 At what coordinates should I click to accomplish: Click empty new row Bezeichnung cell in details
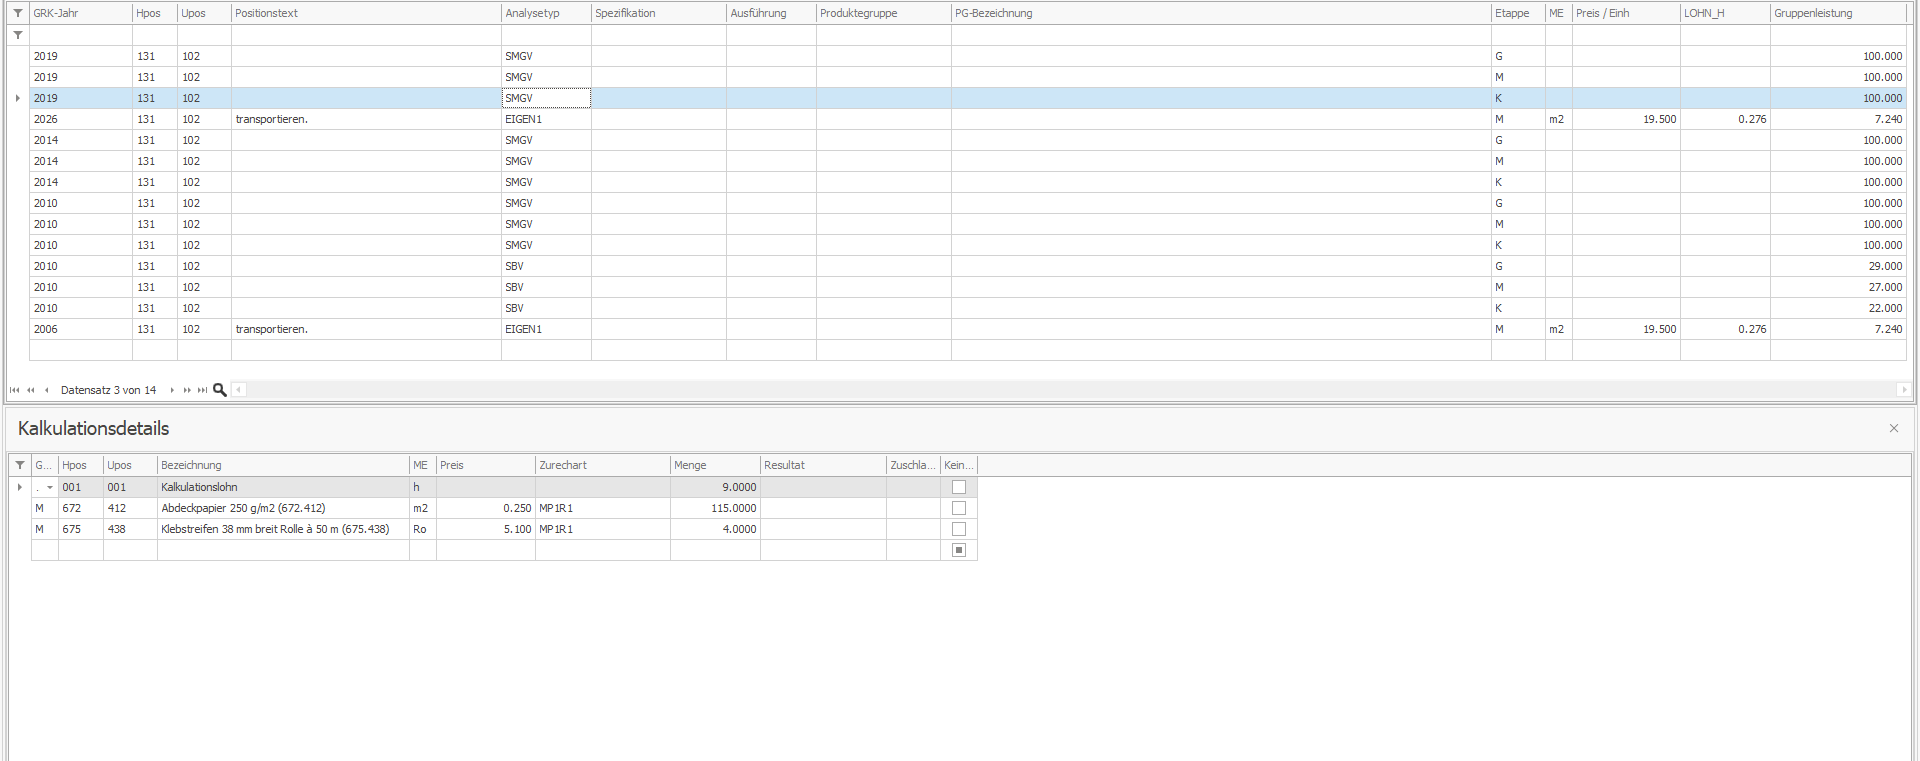283,550
